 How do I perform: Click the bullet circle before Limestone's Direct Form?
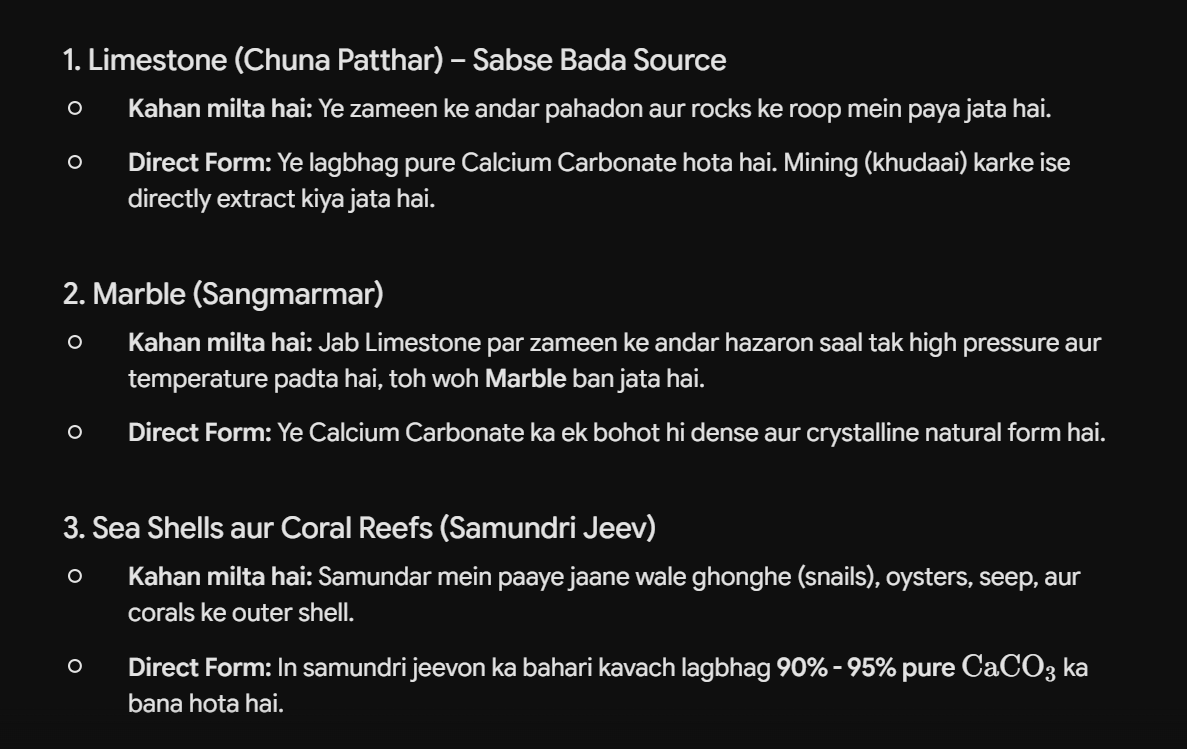coord(75,162)
